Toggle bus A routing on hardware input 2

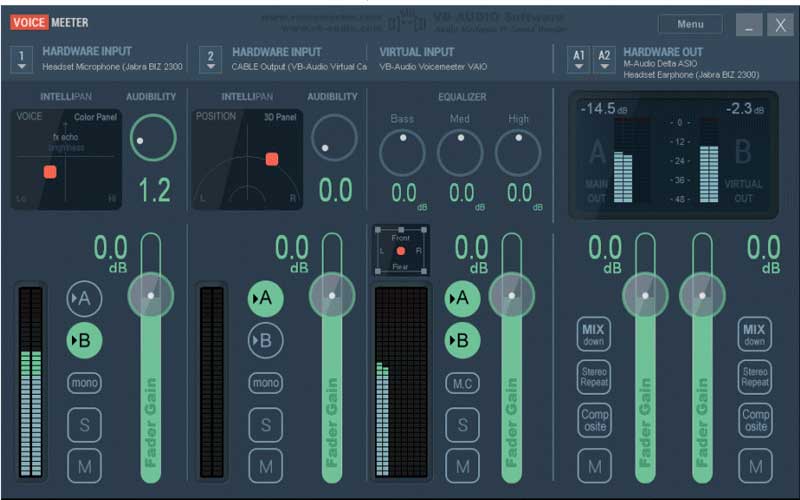click(x=265, y=298)
